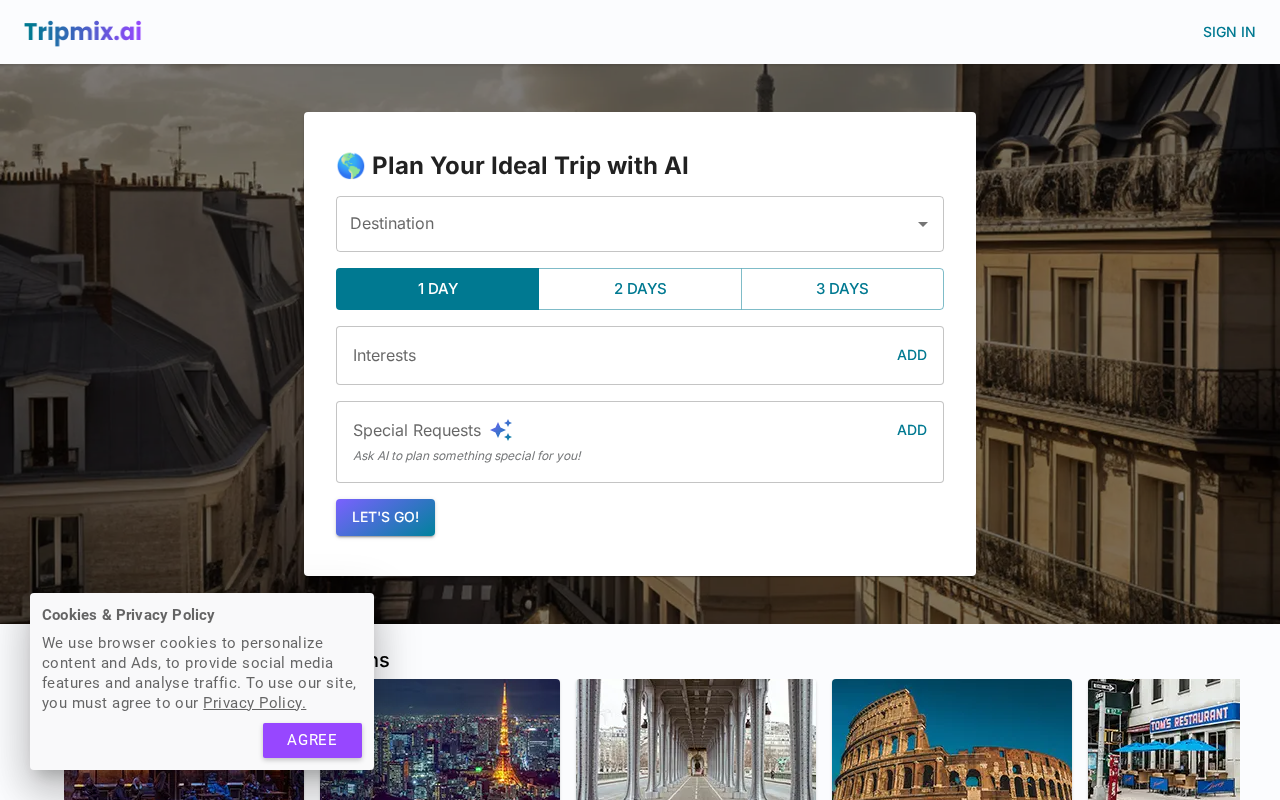This screenshot has width=1280, height=800.
Task: Open the SIGN IN link
Action: coord(1228,32)
